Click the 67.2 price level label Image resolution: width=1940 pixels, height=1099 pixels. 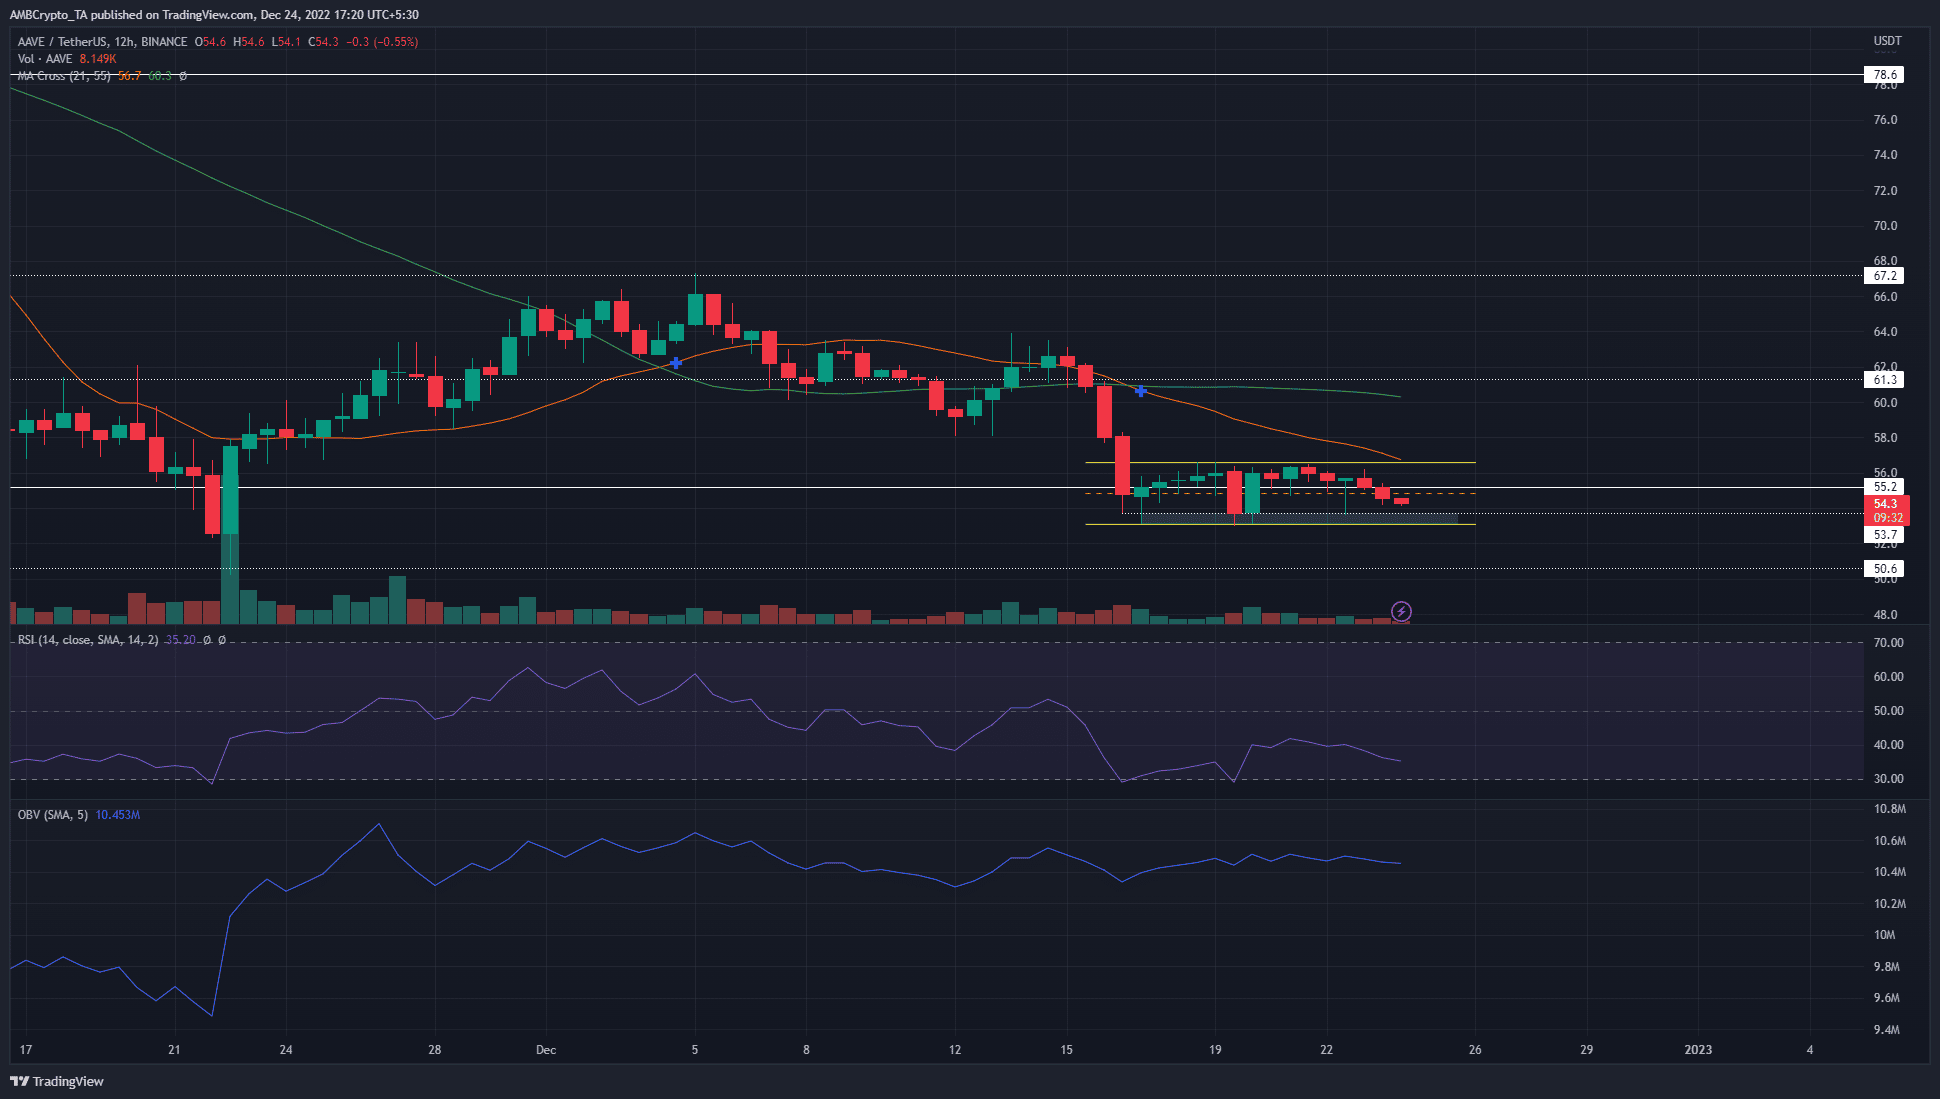tap(1885, 276)
